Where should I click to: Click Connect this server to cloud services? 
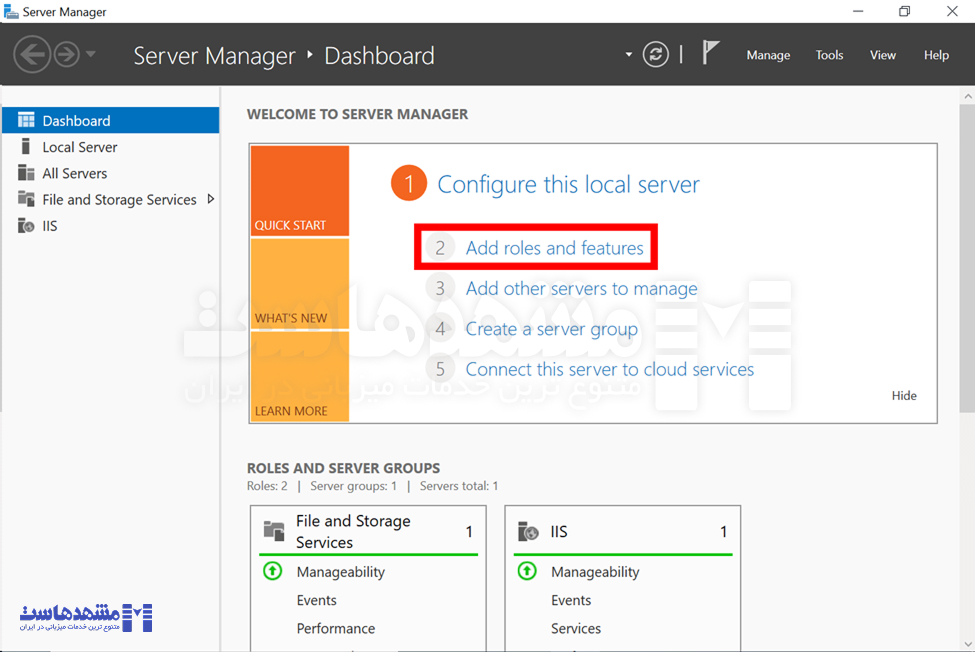(609, 369)
